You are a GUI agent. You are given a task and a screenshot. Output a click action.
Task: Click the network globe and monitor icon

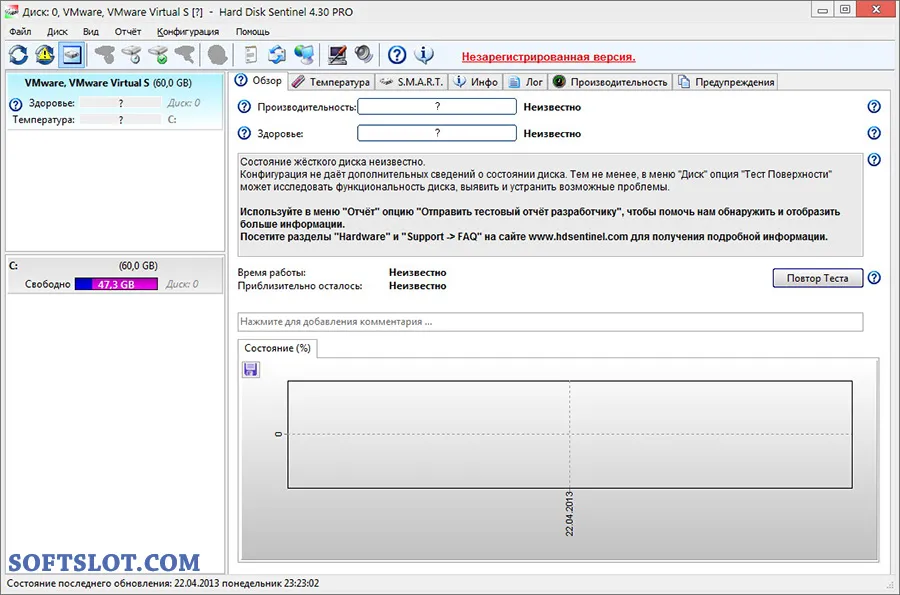(x=304, y=55)
